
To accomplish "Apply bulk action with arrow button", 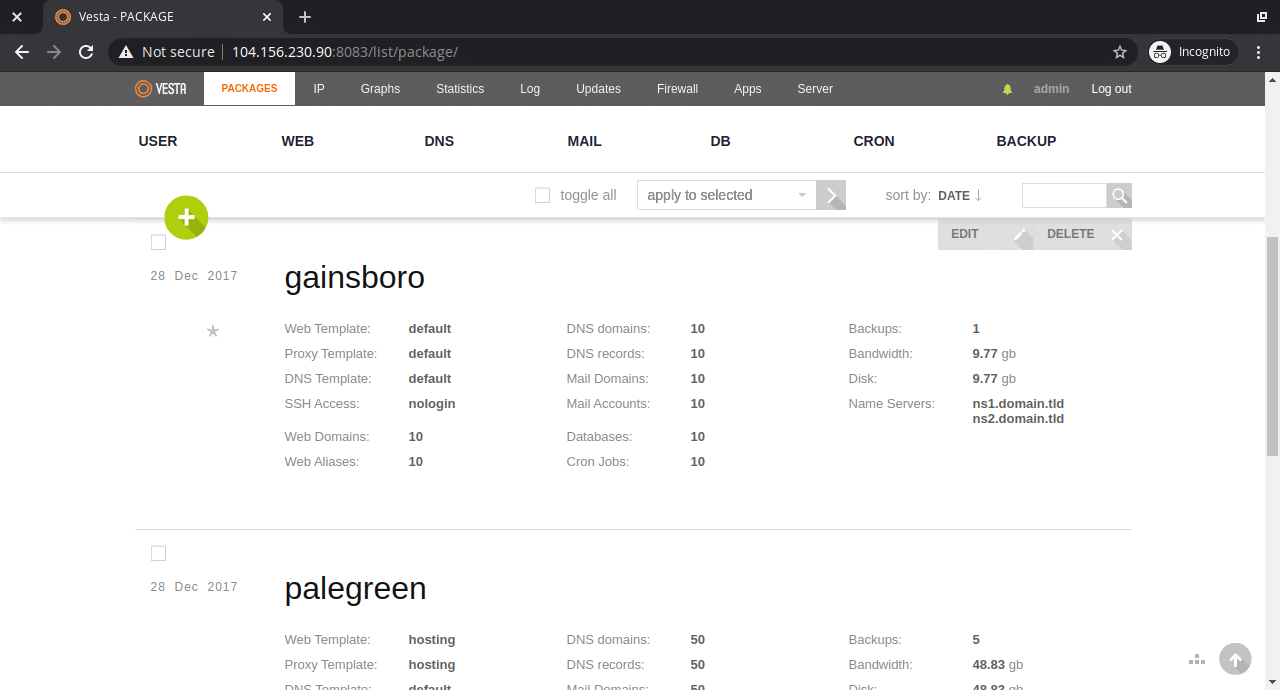I will [x=831, y=196].
